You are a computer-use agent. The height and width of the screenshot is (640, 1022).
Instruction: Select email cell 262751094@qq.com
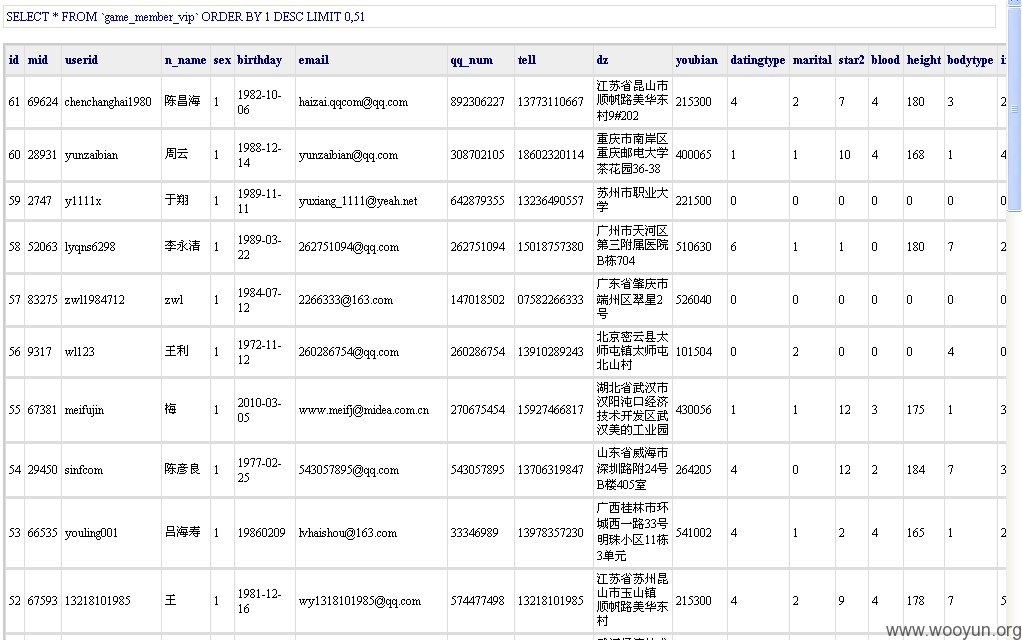(x=349, y=247)
